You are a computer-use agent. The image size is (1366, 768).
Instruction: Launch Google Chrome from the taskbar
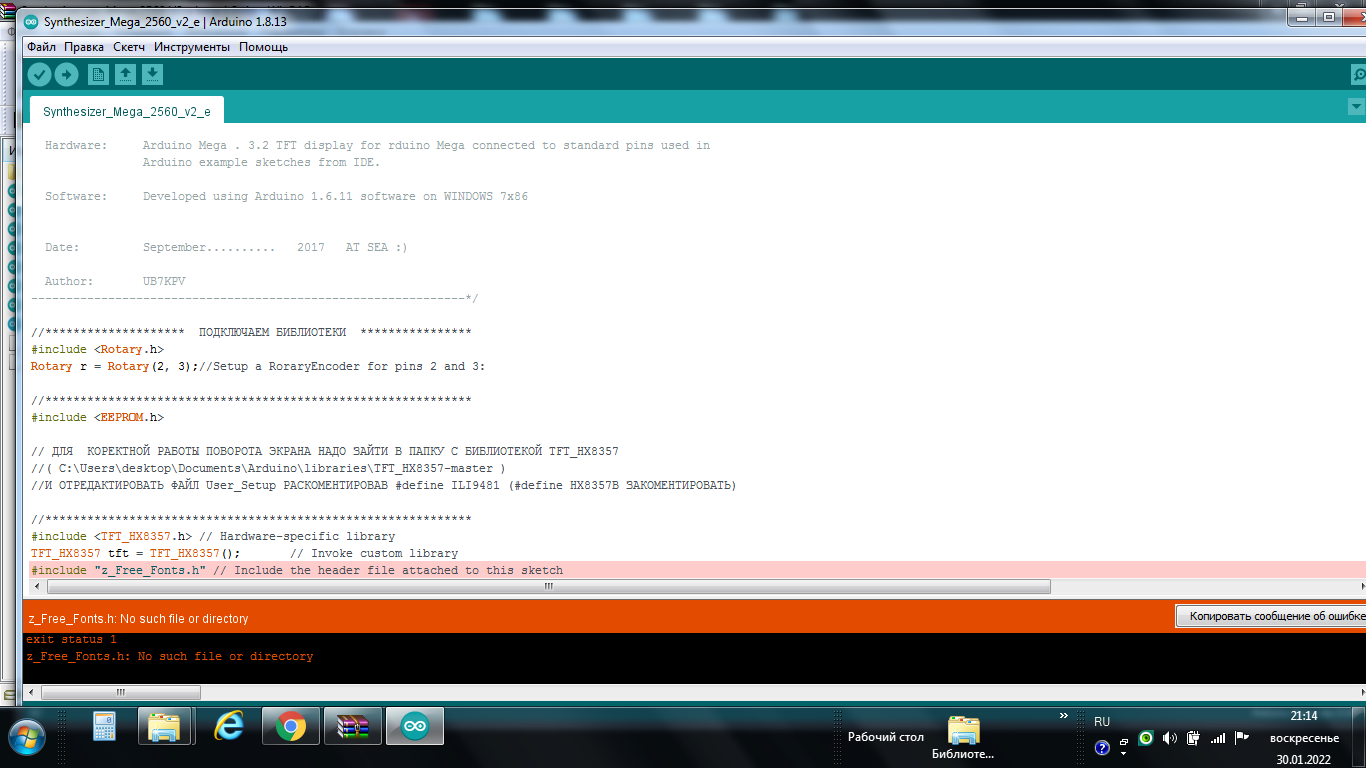(291, 727)
